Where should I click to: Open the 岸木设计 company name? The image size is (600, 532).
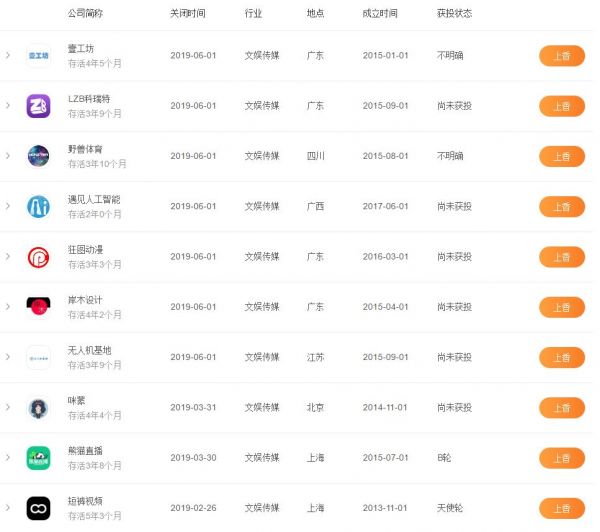[85, 300]
